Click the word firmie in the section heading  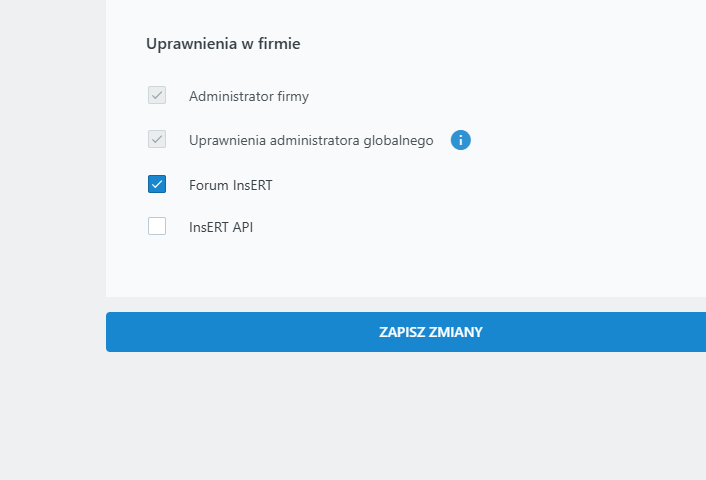280,44
